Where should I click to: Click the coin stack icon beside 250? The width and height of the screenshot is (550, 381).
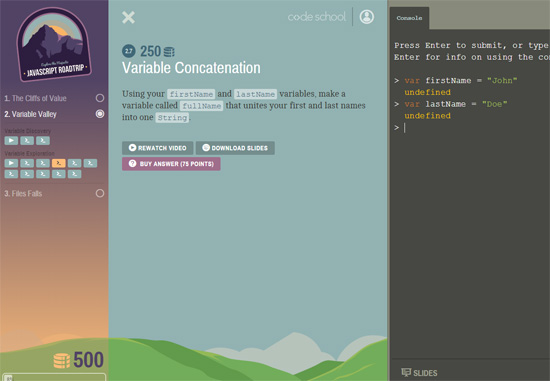pos(169,52)
